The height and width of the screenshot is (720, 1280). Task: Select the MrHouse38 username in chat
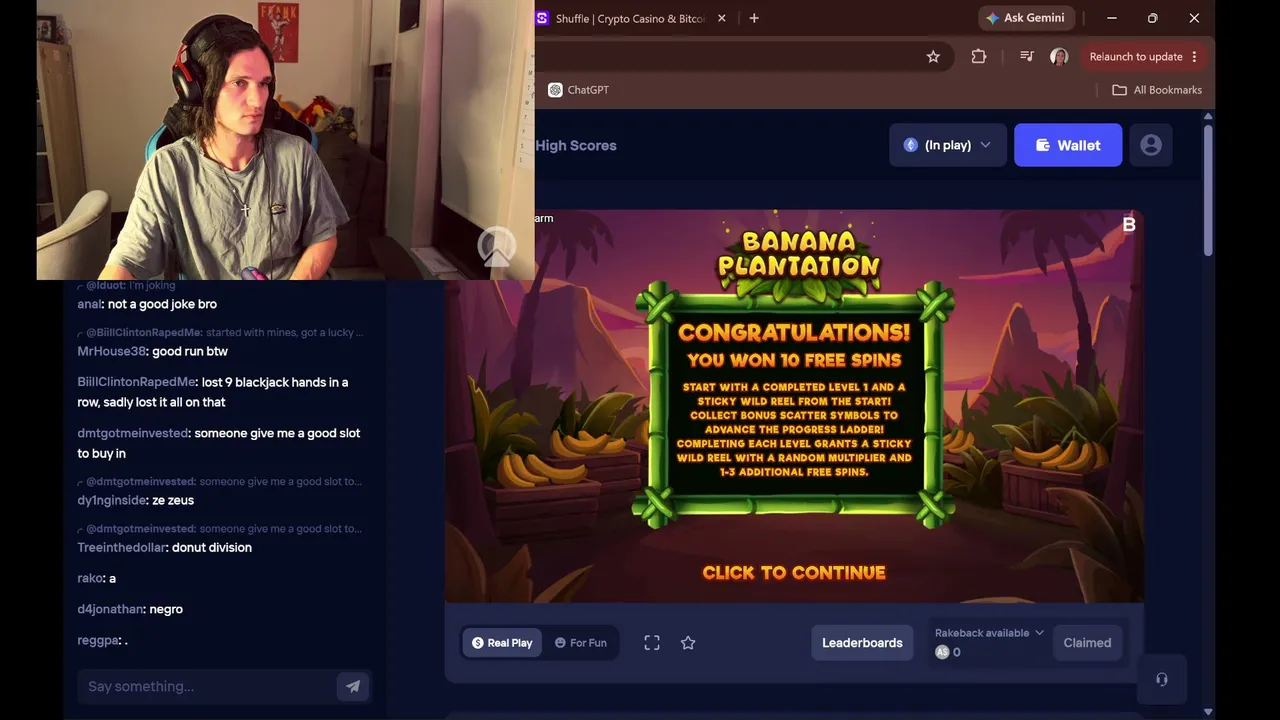point(111,351)
